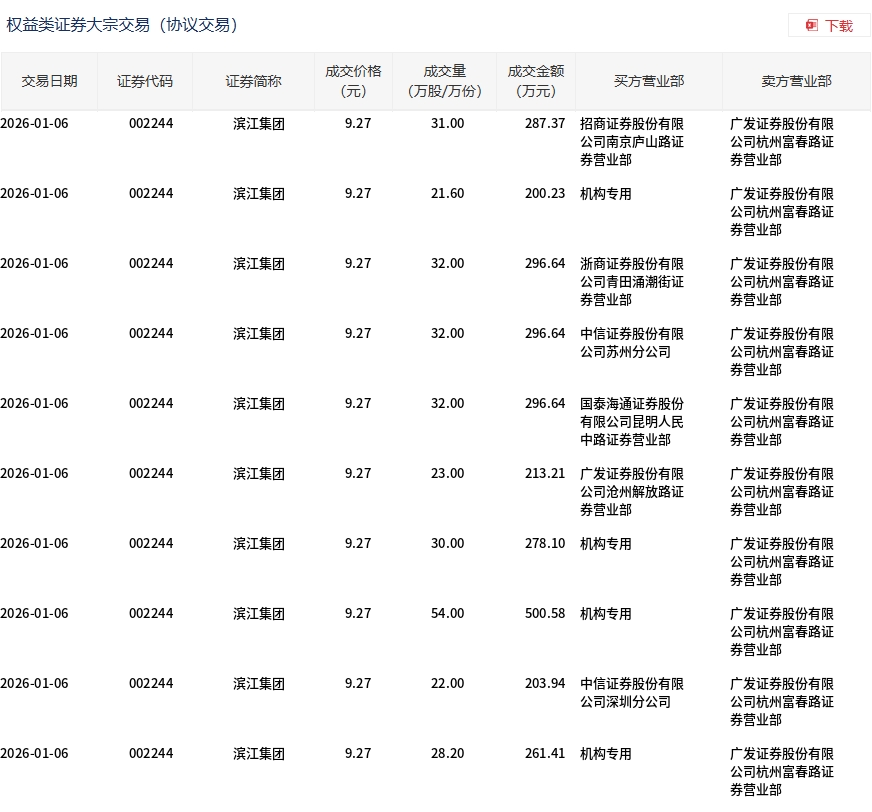Viewport: 872px width, 812px height.
Task: Select the volume 54.00 cell
Action: click(x=447, y=613)
